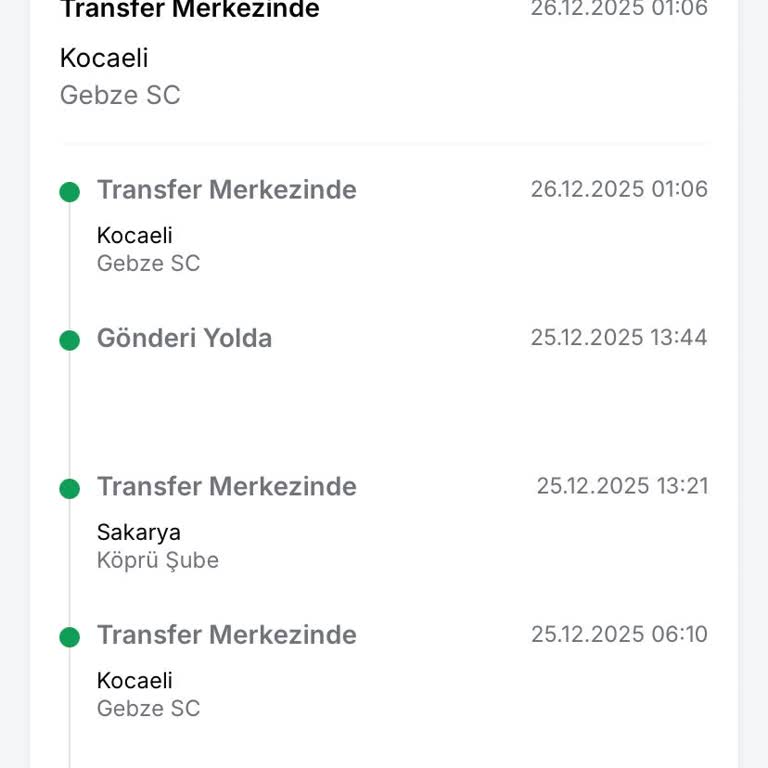Click the topmost 26.12.2025 01:06 summary timestamp
Screen dimensions: 768x768
(x=619, y=9)
